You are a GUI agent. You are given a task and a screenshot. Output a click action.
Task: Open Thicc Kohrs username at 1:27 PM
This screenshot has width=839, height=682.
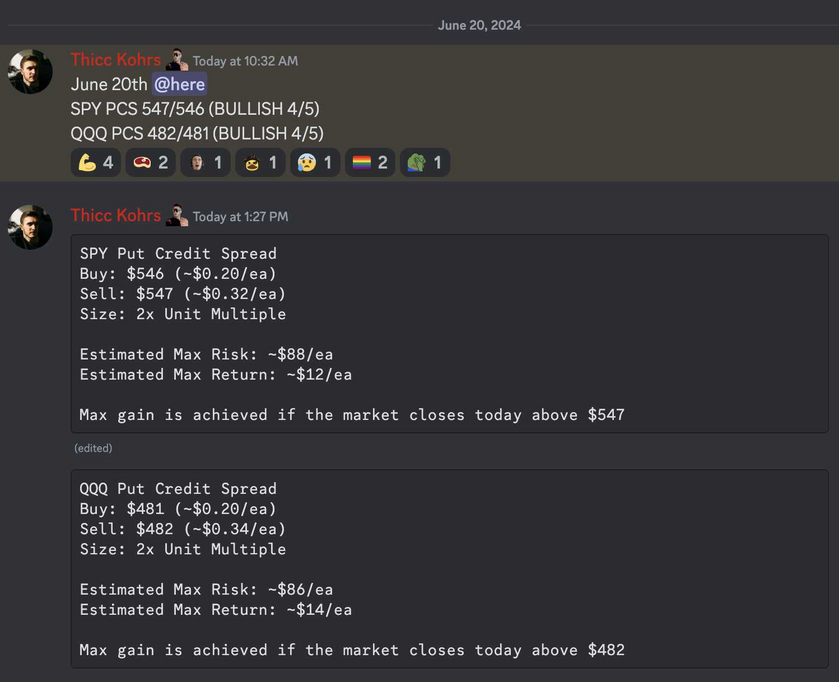[116, 216]
